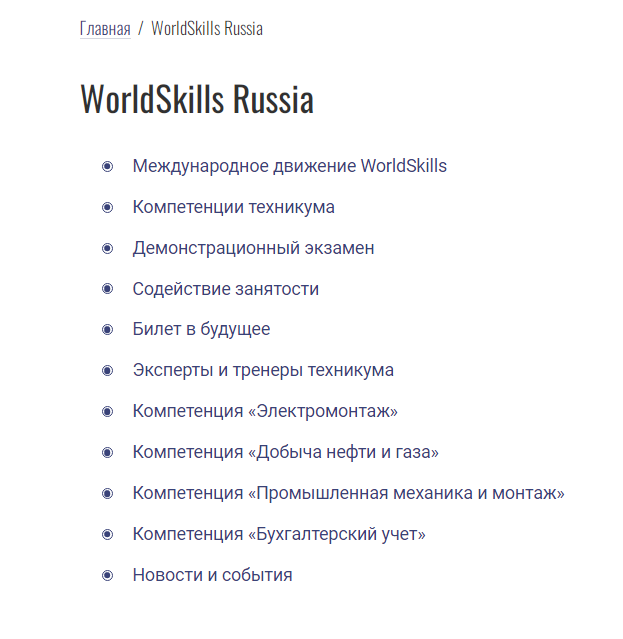Viewport: 623px width, 639px height.
Task: Click the WorldSkills Russia breadcrumb text
Action: 207,29
